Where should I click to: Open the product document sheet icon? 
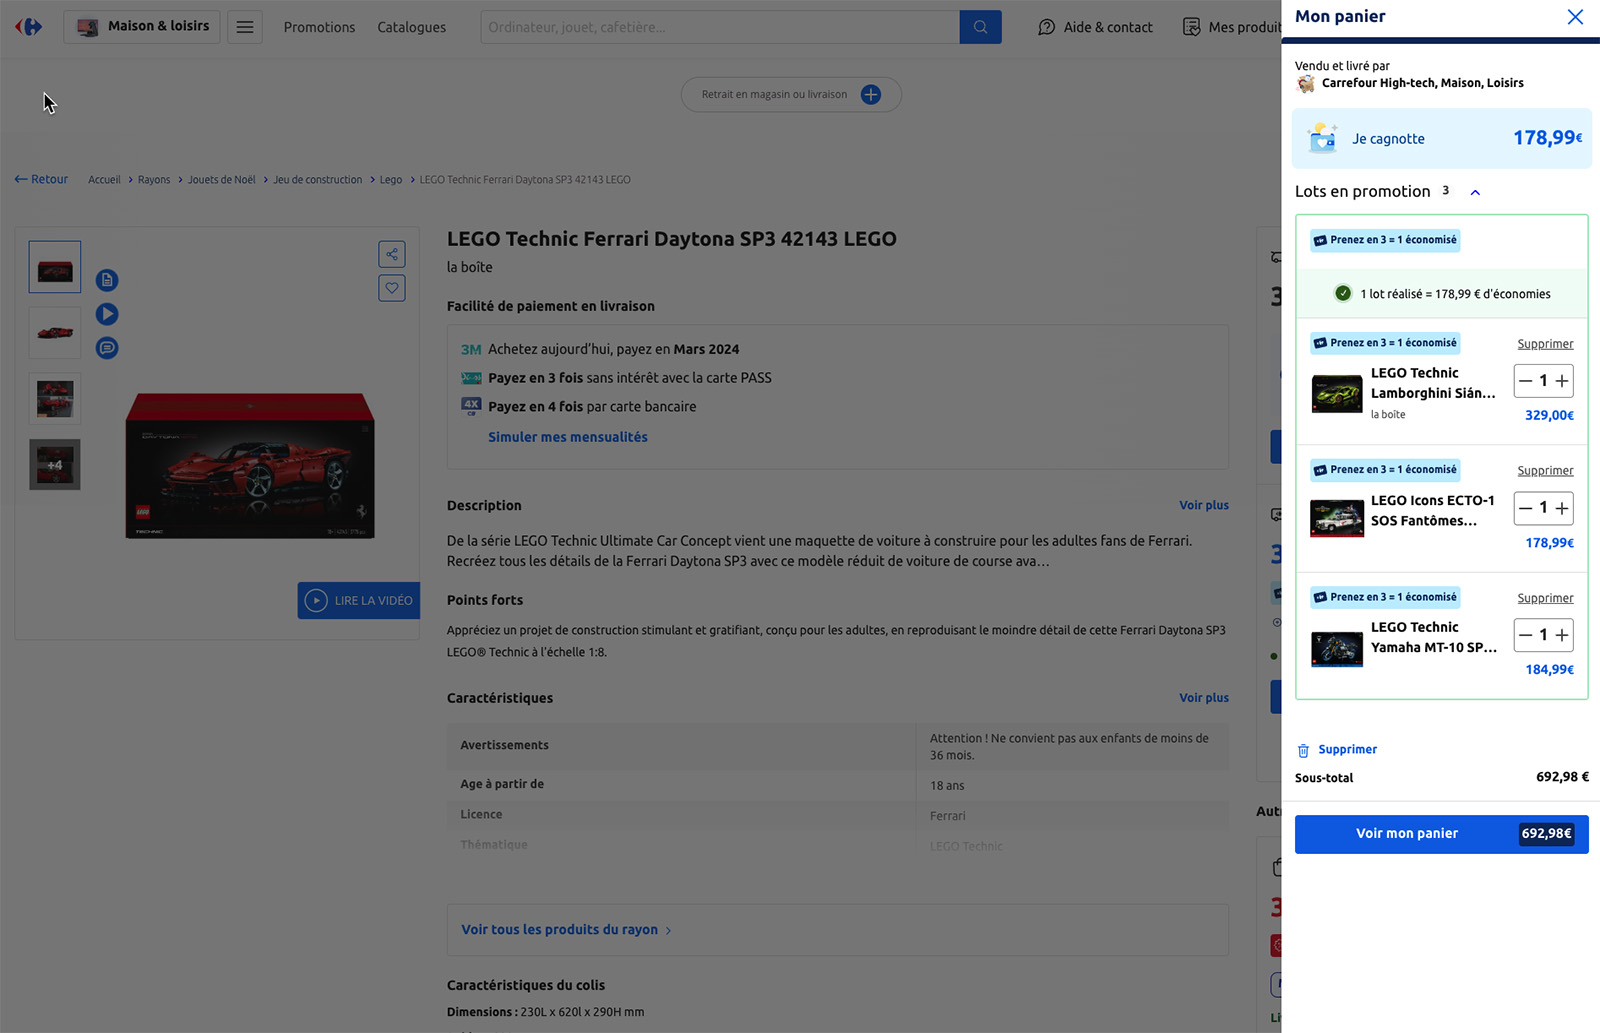click(107, 280)
